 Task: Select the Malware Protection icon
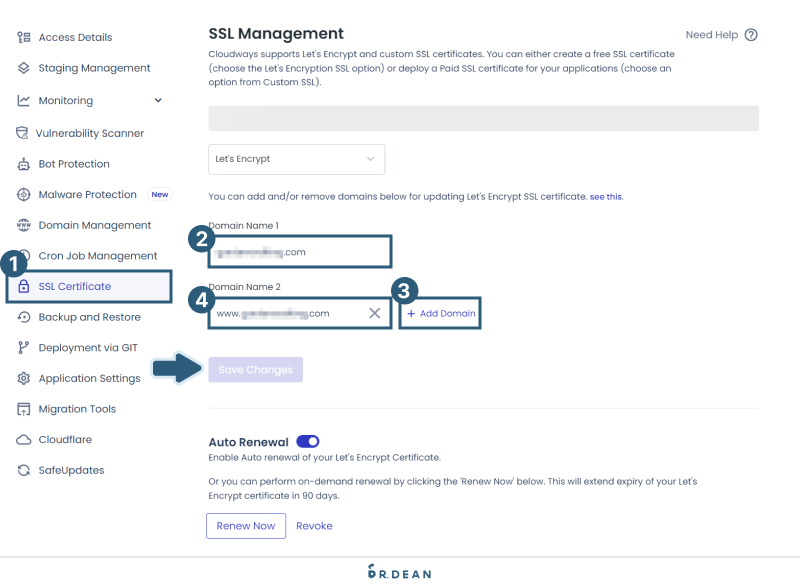[22, 194]
